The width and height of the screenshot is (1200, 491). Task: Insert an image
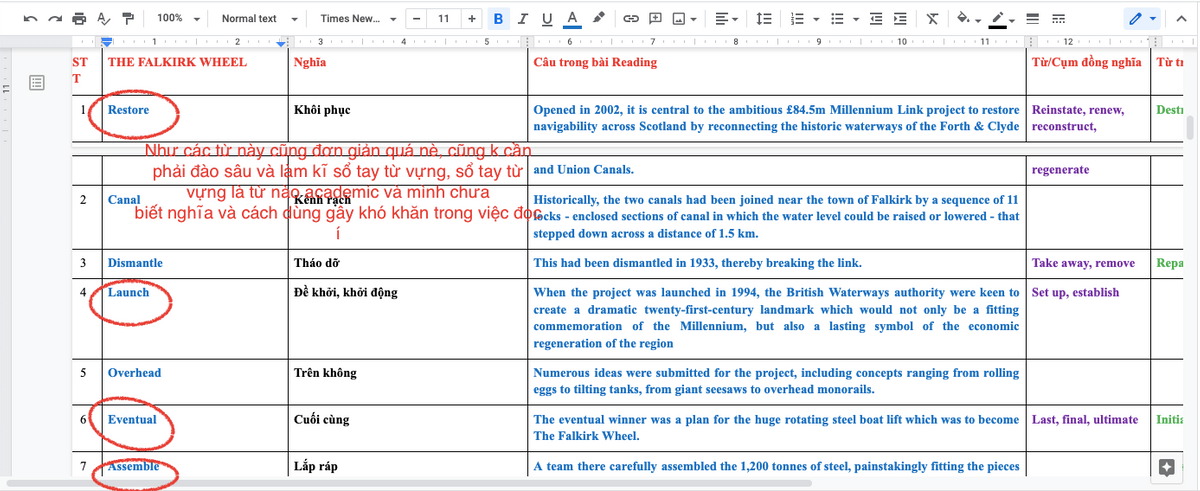(x=680, y=18)
